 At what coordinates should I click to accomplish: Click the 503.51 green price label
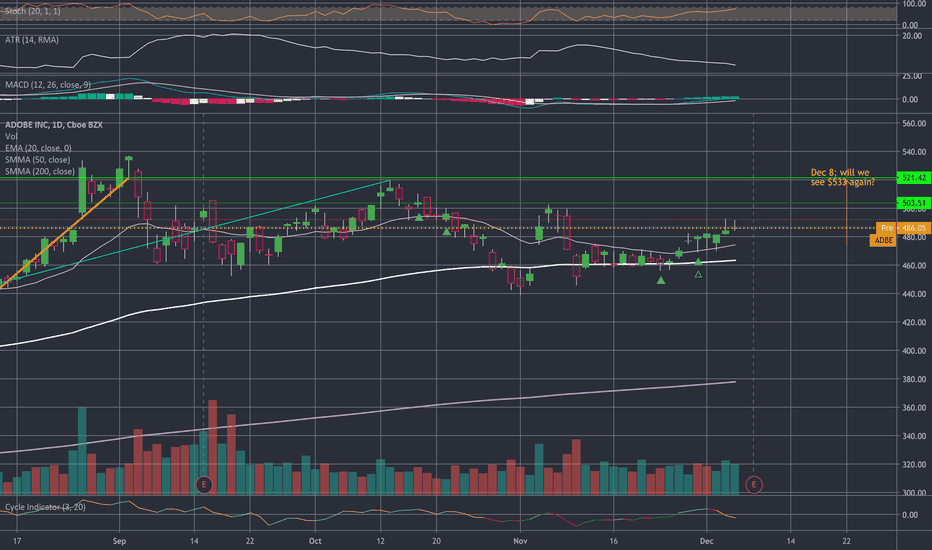[914, 203]
